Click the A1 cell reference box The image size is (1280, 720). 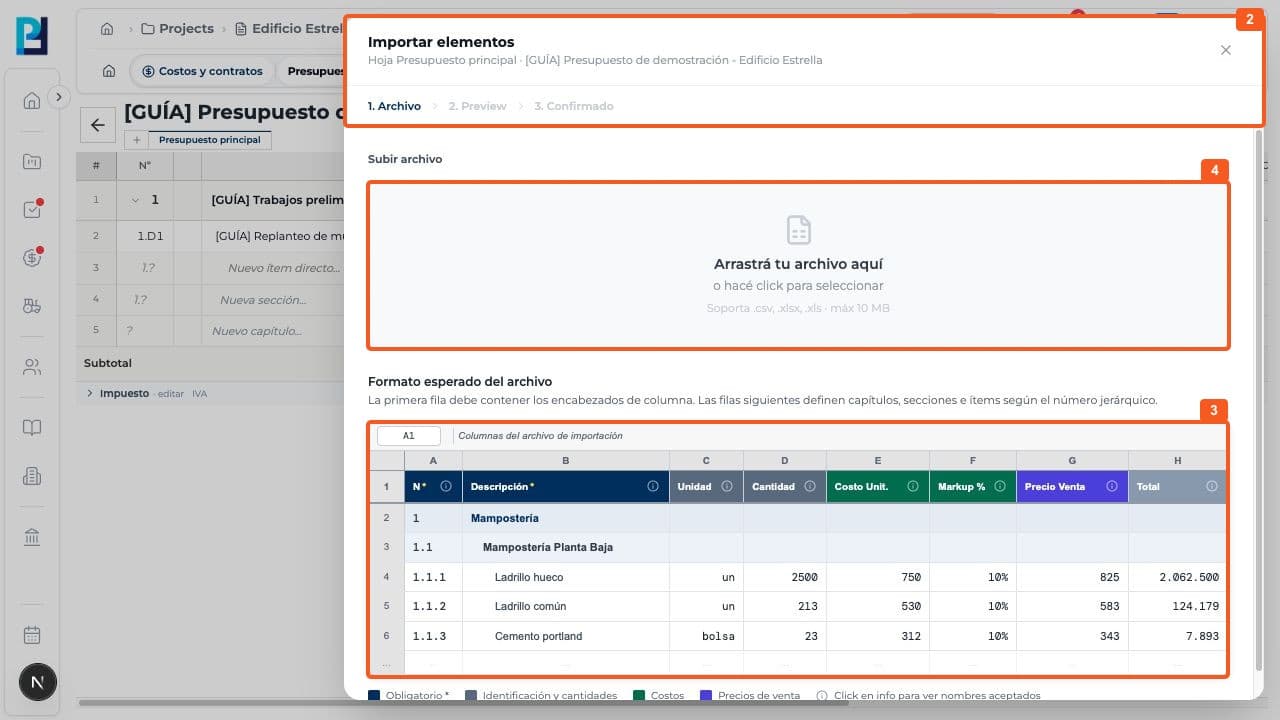pyautogui.click(x=409, y=436)
